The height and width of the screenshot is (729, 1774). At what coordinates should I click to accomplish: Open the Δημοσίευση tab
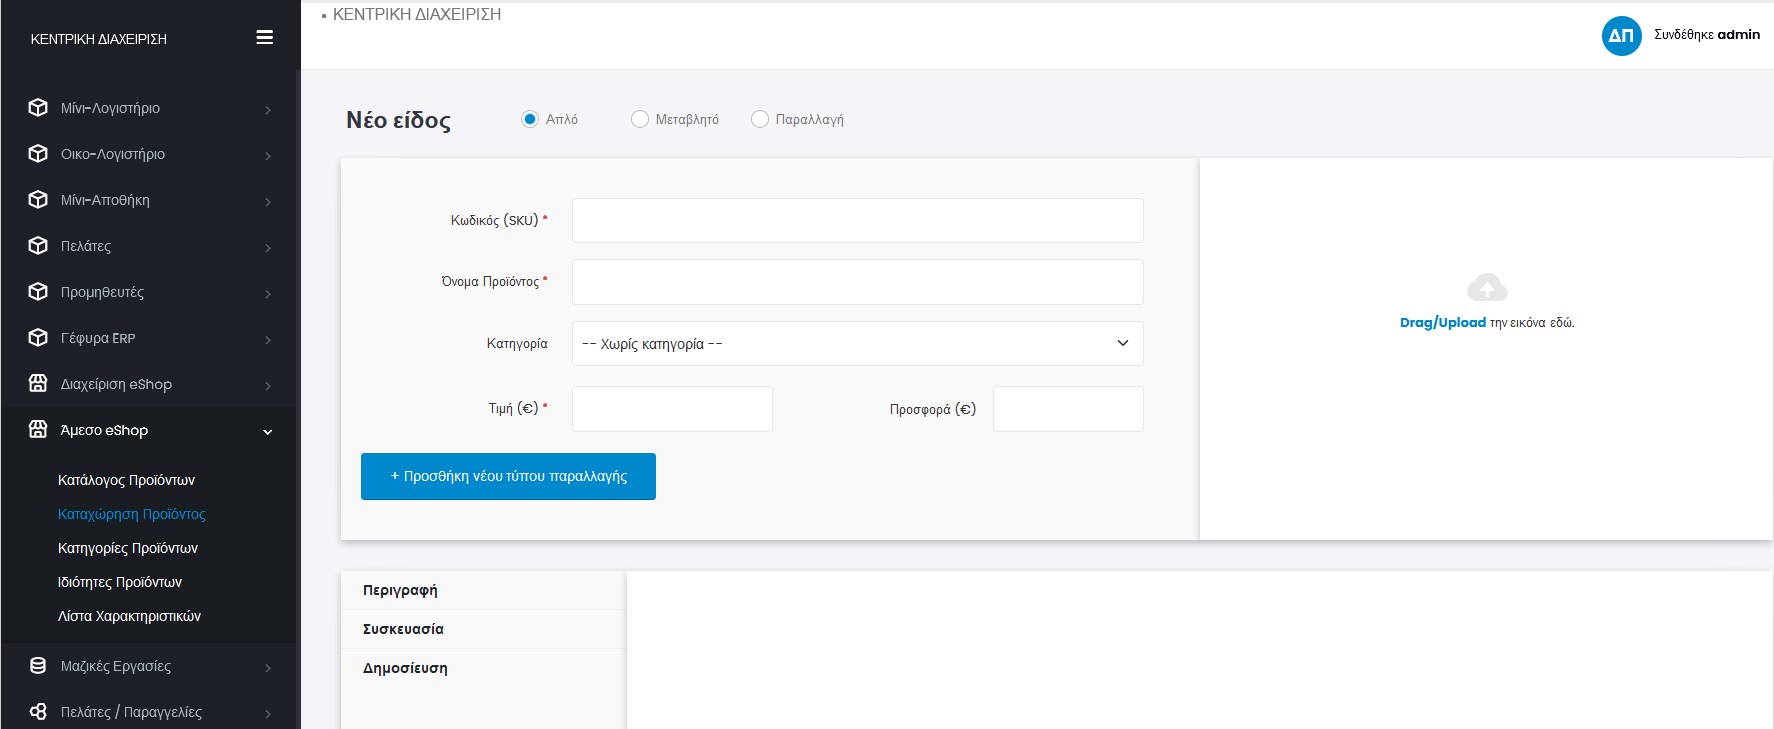pyautogui.click(x=405, y=668)
